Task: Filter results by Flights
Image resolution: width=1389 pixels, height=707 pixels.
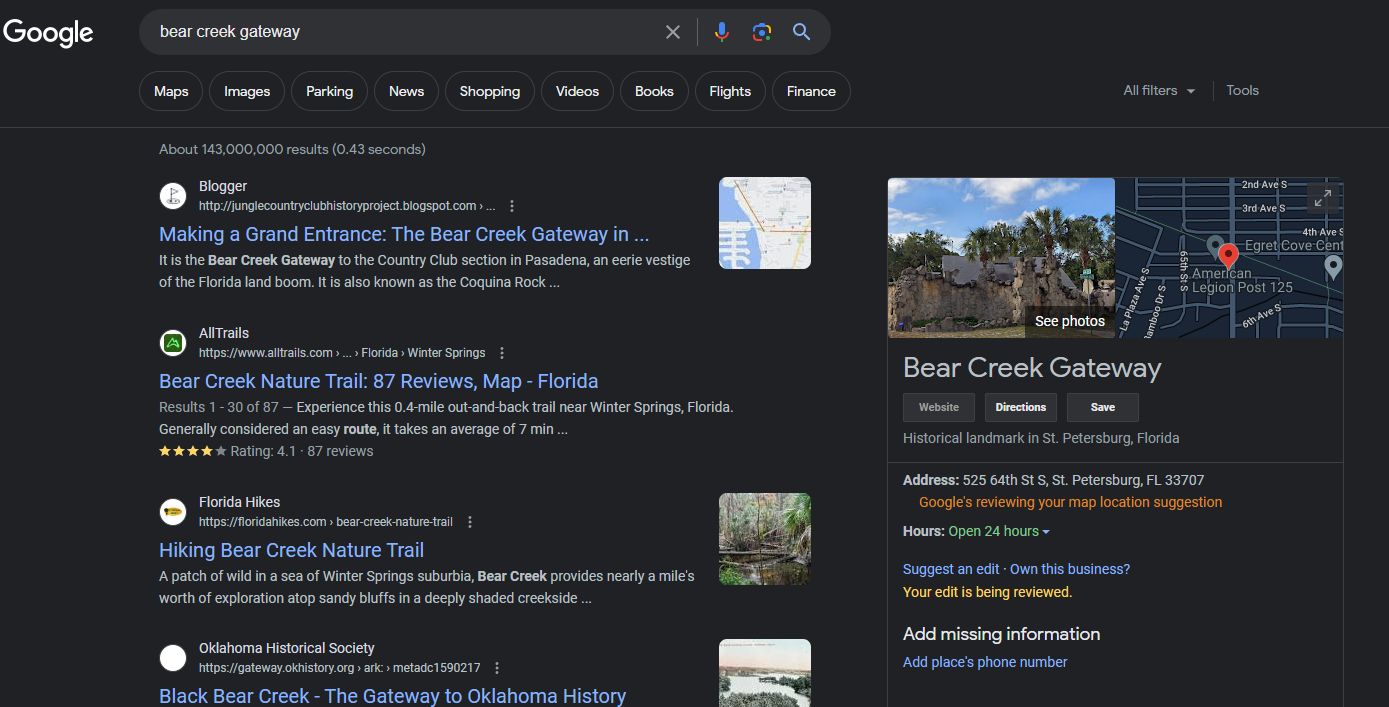Action: click(x=730, y=91)
